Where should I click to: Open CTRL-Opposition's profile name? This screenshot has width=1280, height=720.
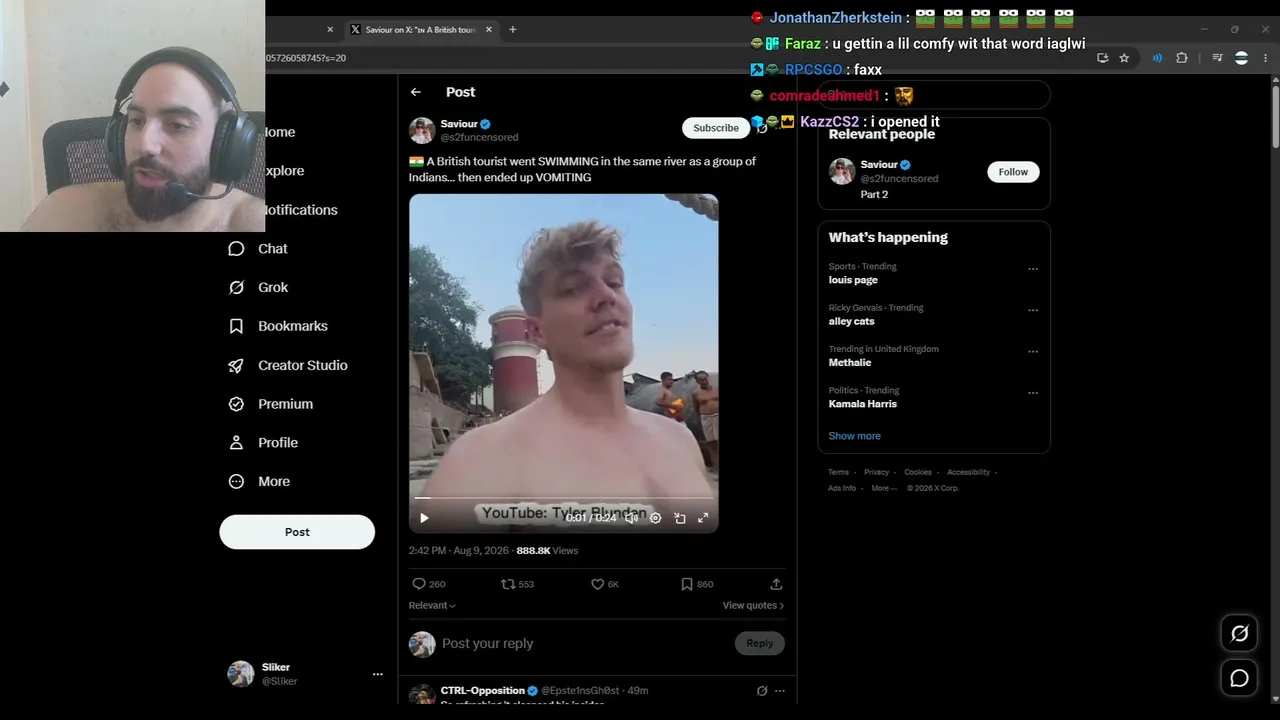pyautogui.click(x=483, y=691)
